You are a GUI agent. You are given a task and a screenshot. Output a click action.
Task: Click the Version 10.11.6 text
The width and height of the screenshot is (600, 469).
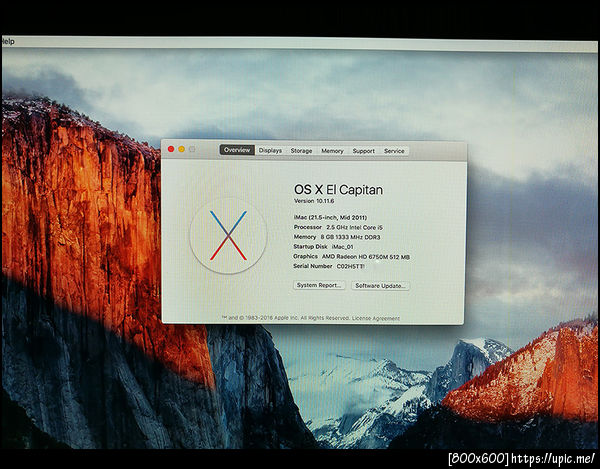coord(314,201)
